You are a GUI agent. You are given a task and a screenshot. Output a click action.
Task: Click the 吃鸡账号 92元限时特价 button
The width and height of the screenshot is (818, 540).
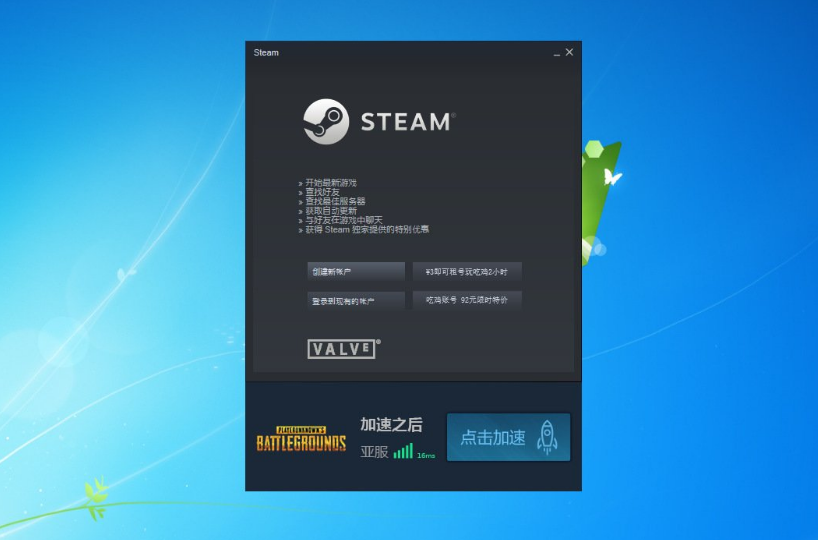[467, 300]
